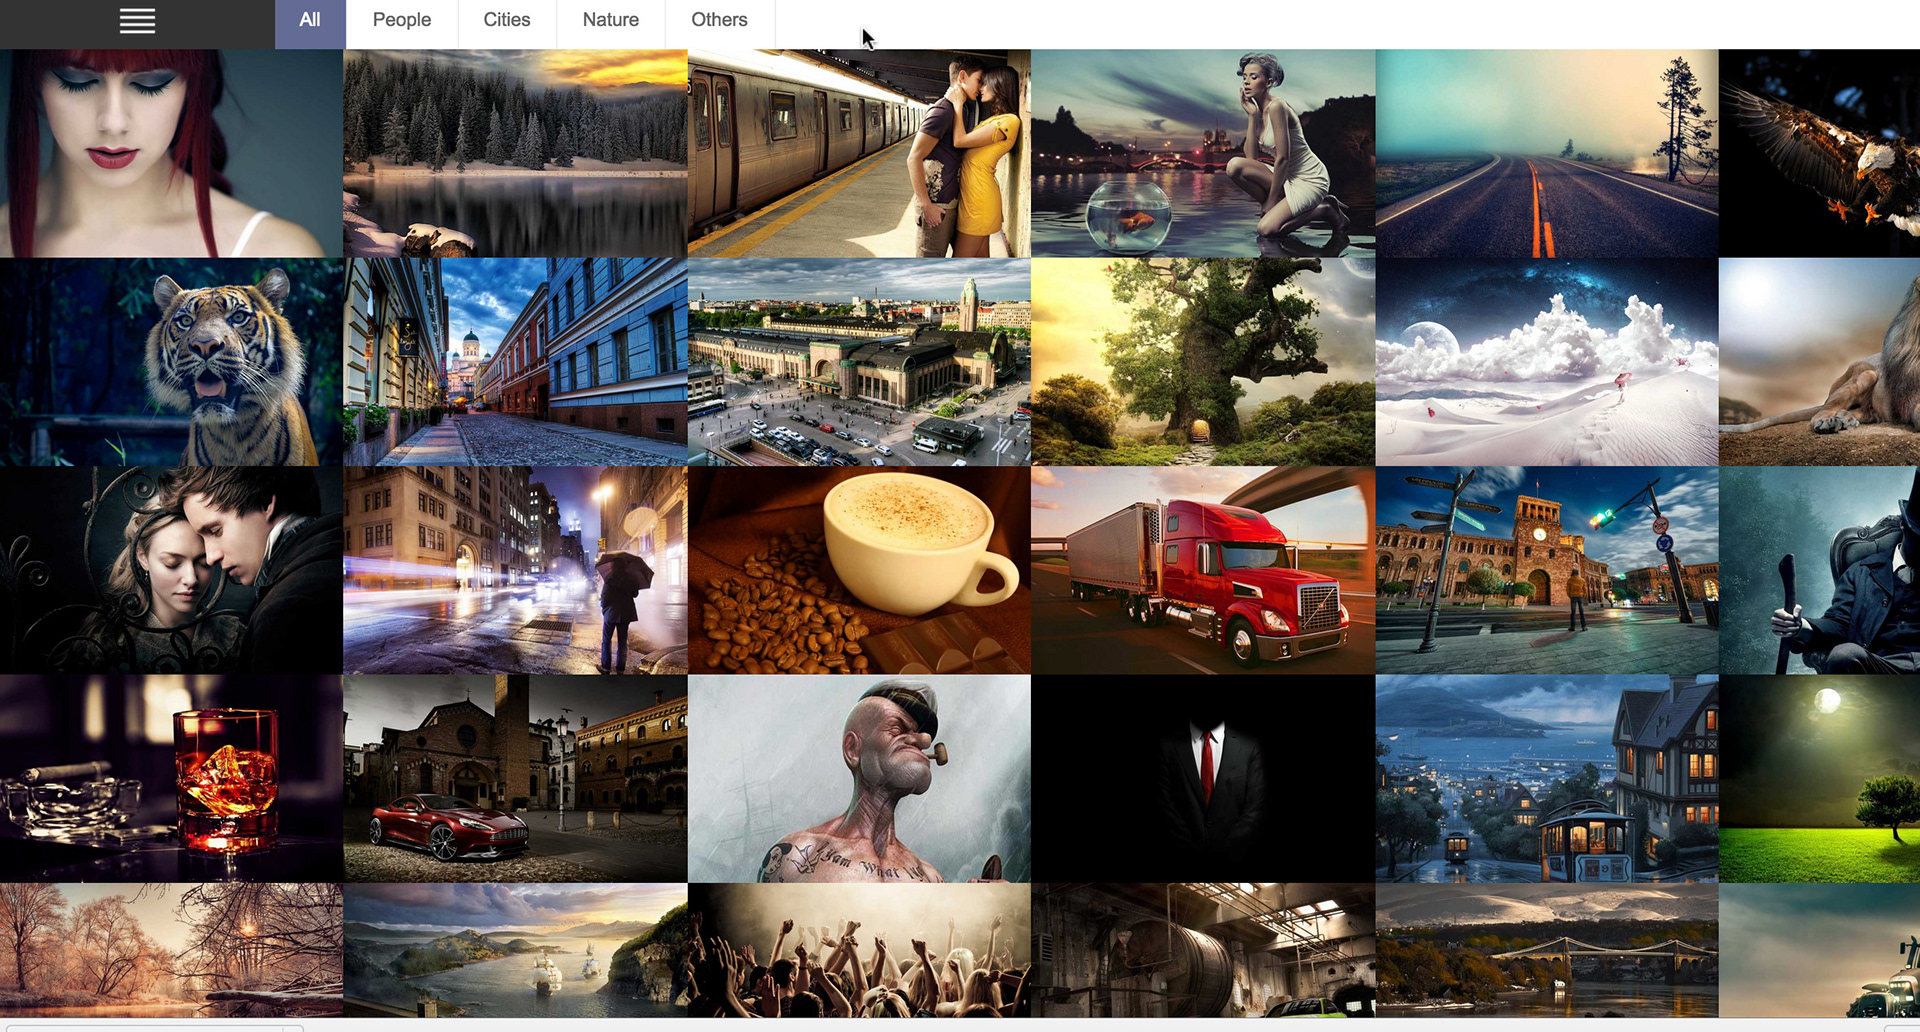Open the clock tower square thumbnail
Screen dimensions: 1920x1032
click(x=1547, y=570)
